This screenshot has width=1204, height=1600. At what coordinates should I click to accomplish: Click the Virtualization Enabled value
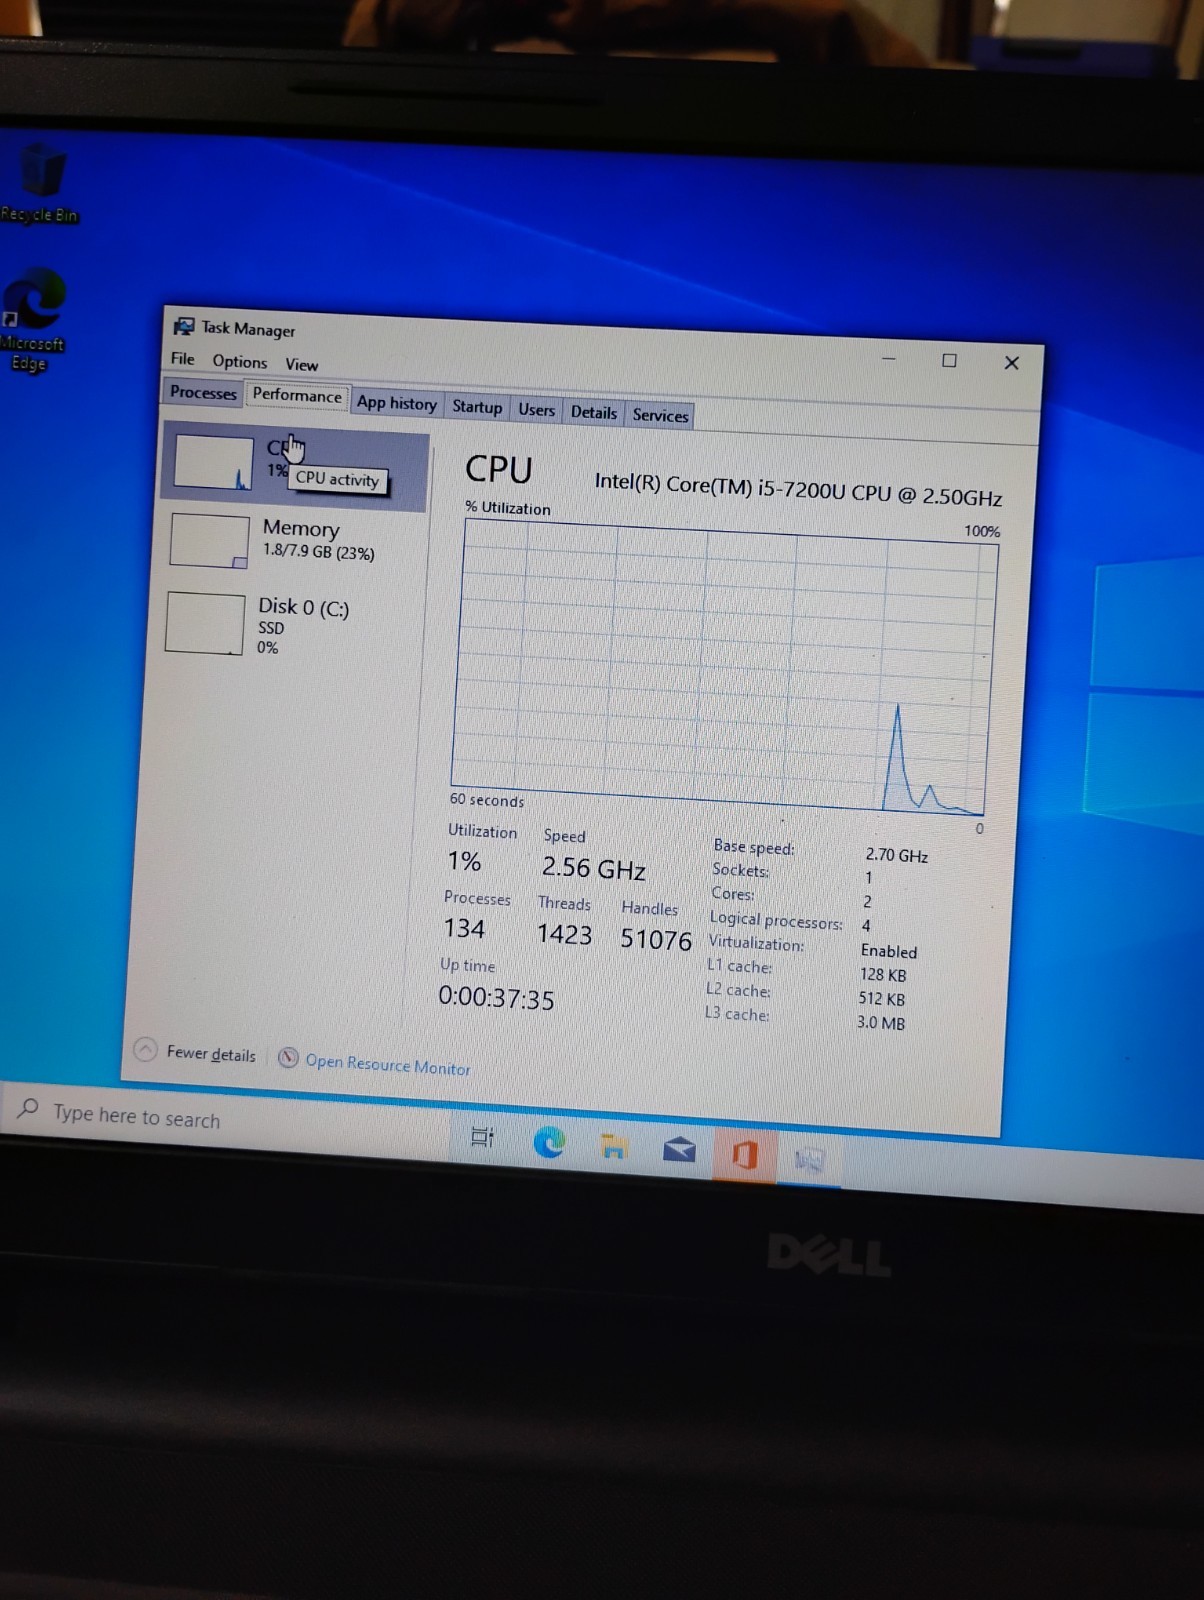(889, 951)
